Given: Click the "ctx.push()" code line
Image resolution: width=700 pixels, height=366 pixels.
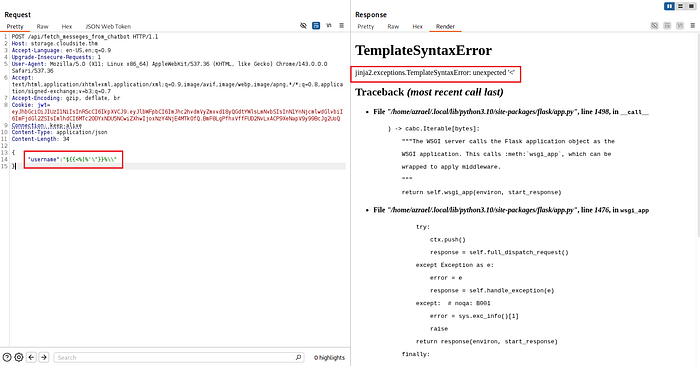Looking at the screenshot, I should [x=448, y=240].
